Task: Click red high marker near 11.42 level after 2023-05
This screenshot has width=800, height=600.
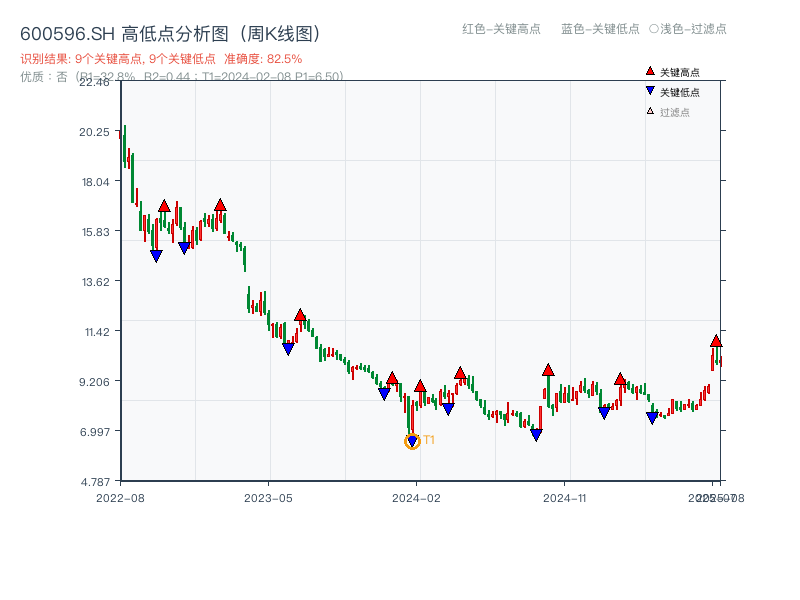Action: click(x=300, y=315)
